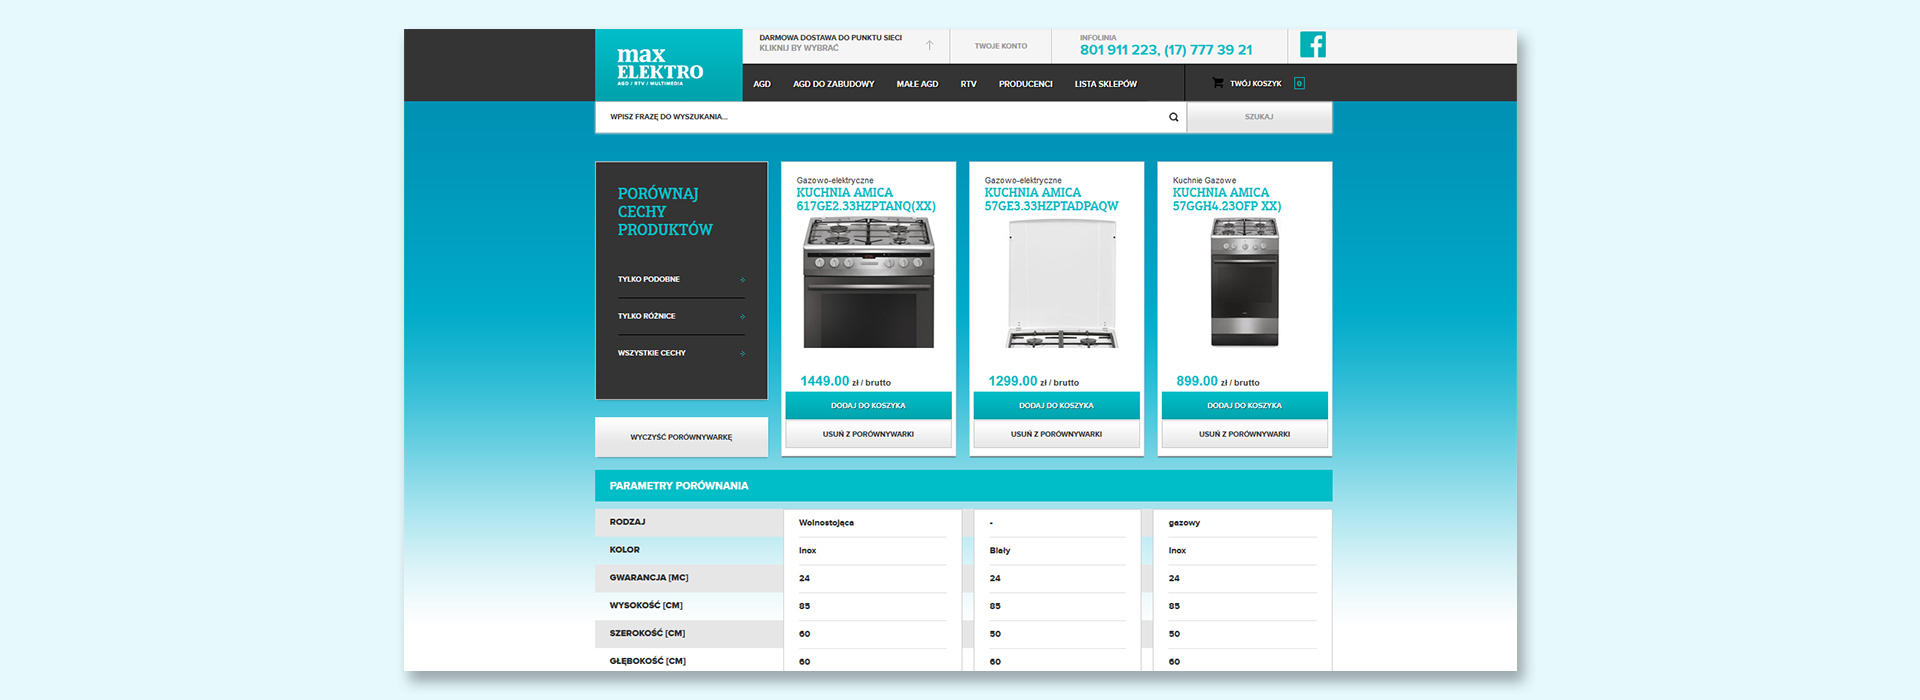1920x700 pixels.
Task: Remove the 899.00 zł cooker from comparison
Action: pyautogui.click(x=1244, y=434)
